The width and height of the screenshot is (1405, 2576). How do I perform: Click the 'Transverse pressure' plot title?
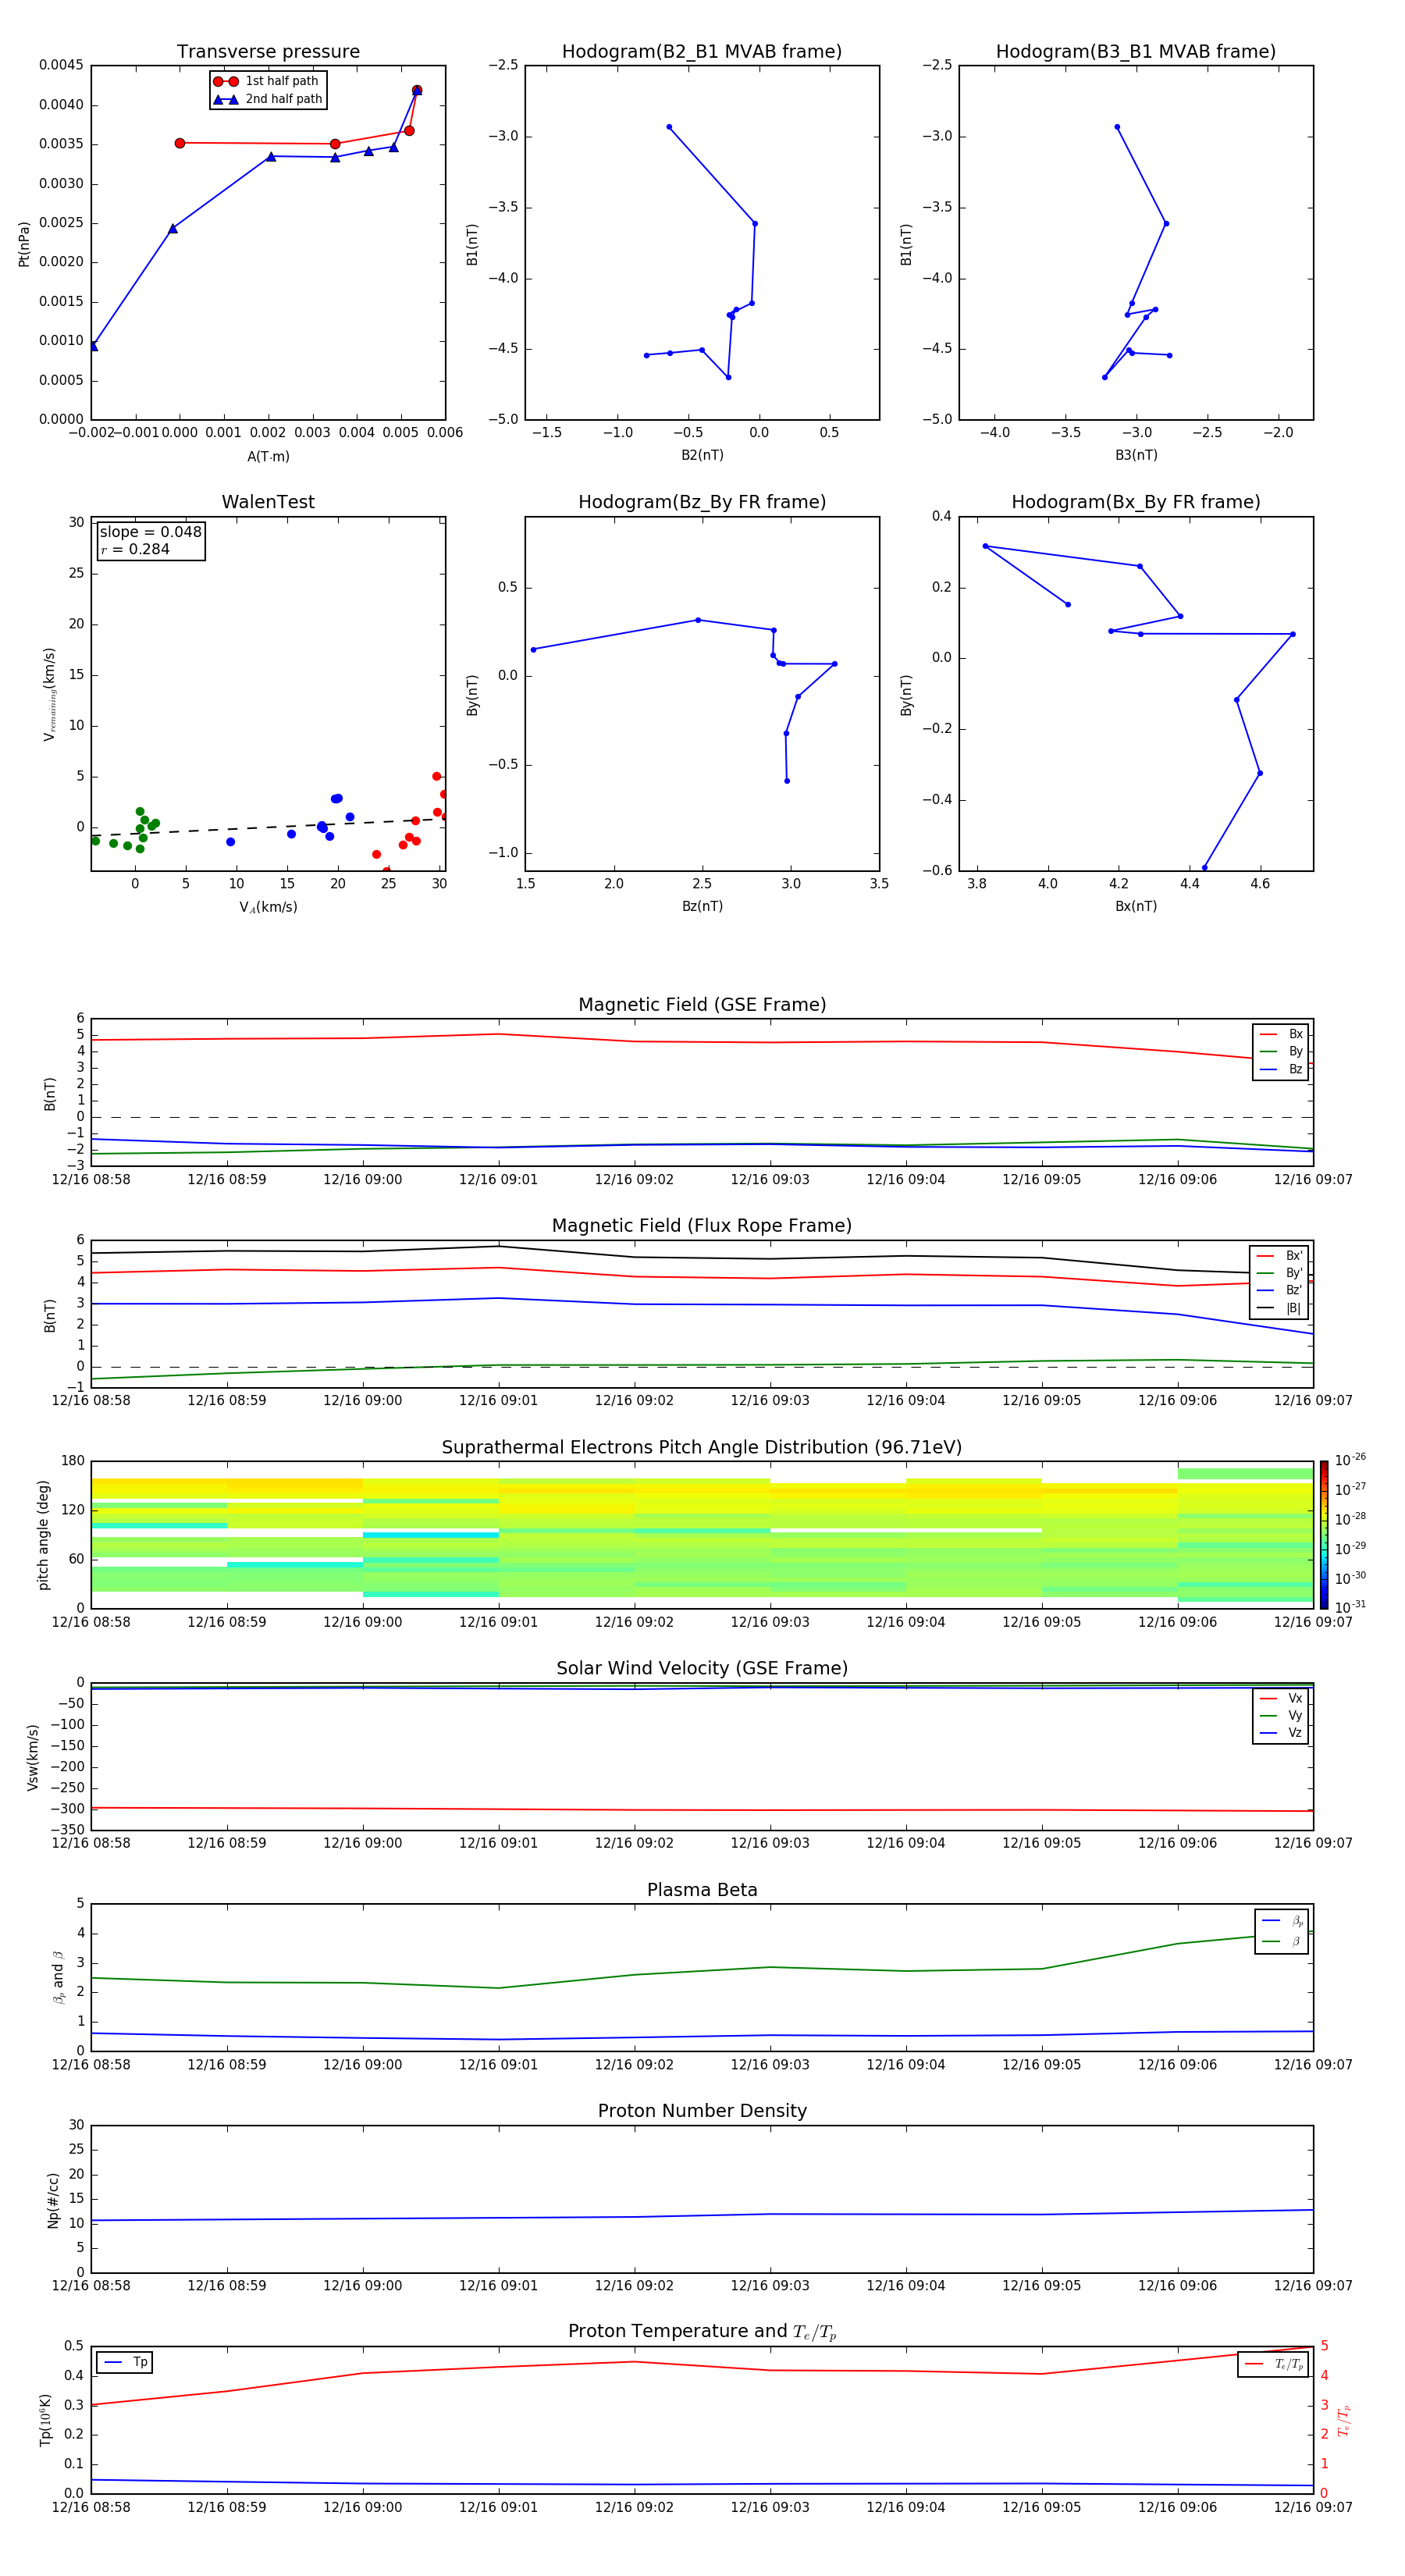point(268,51)
